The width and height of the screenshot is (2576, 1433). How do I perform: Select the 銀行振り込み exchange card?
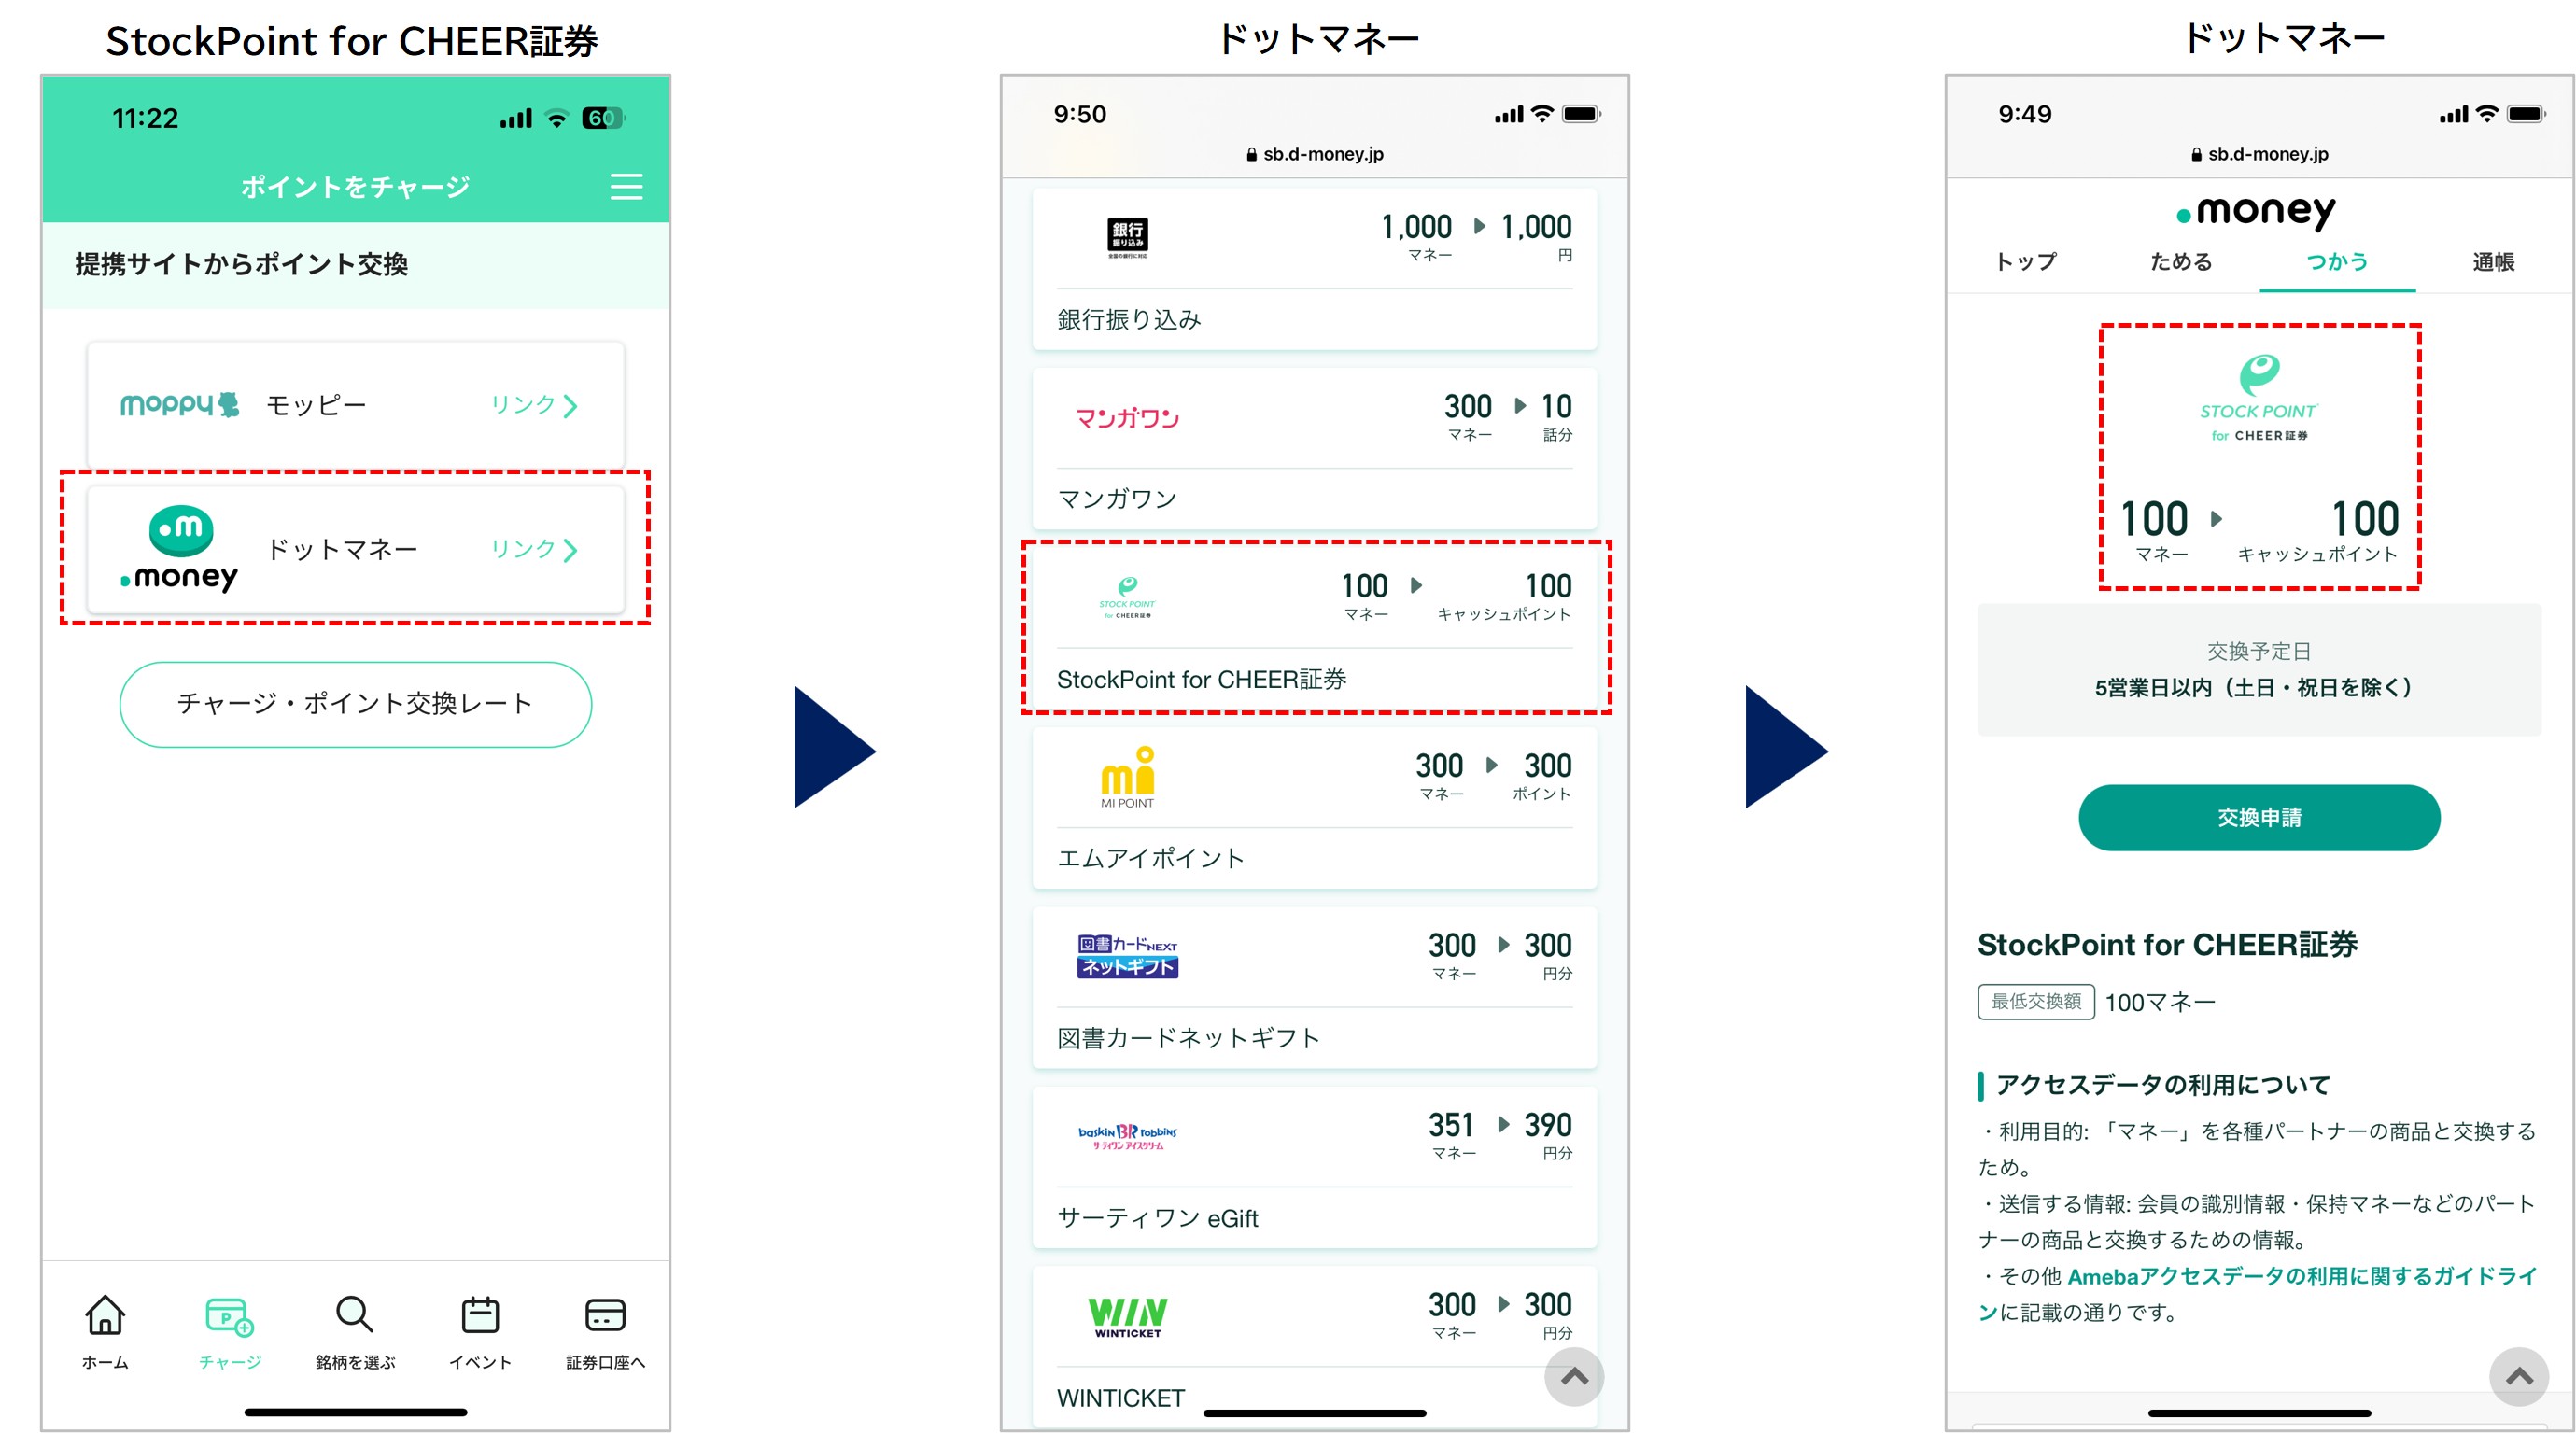(x=1315, y=268)
